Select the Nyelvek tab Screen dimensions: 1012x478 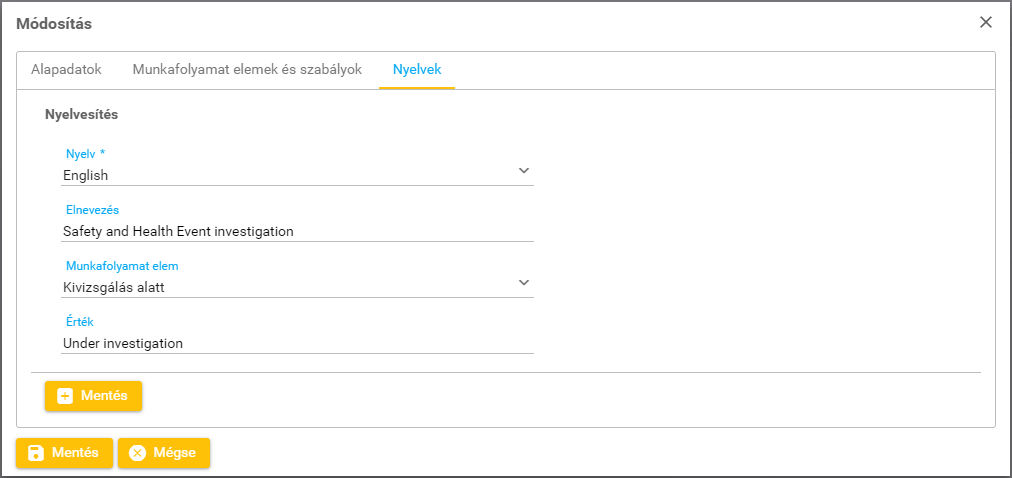point(417,70)
